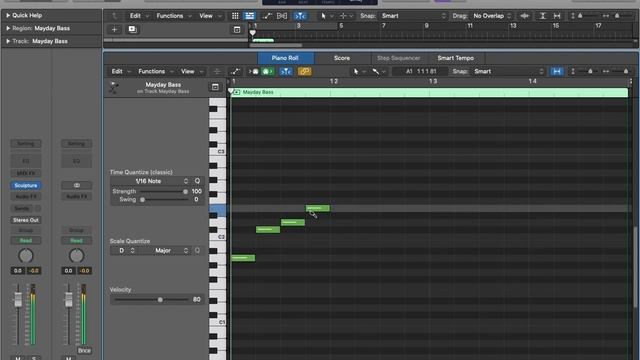Open the tracks area Functions menu
Screen dimensions: 640x360
pos(173,16)
